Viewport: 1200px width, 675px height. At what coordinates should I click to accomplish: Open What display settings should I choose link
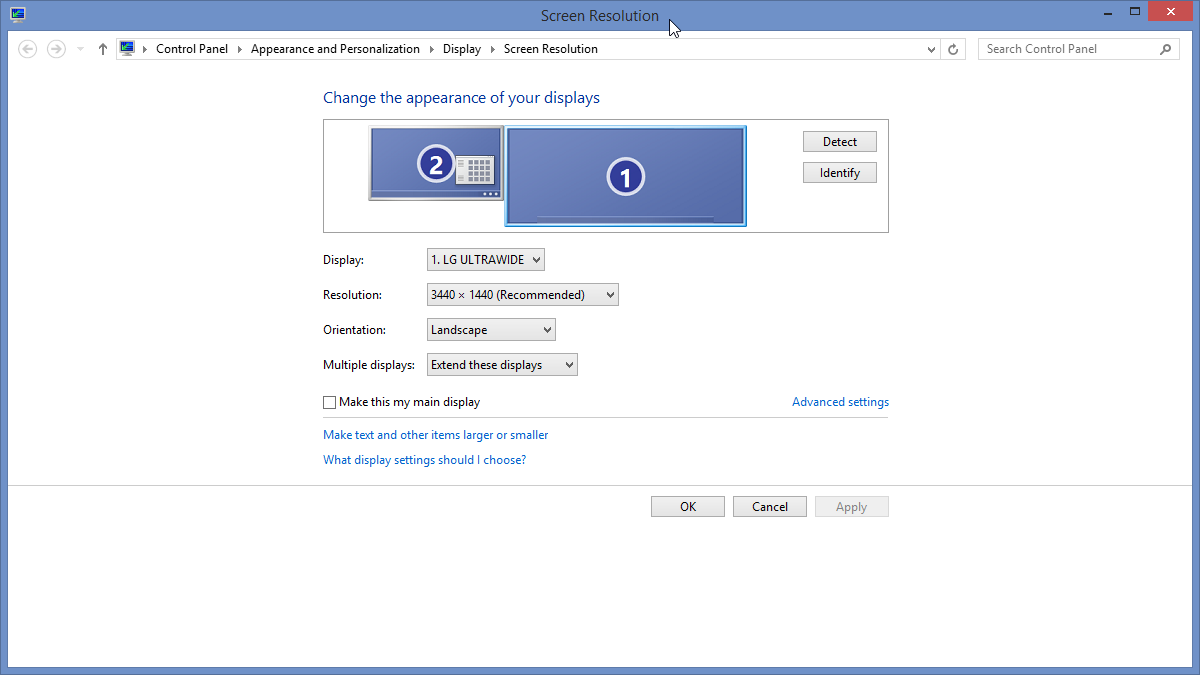coord(424,460)
